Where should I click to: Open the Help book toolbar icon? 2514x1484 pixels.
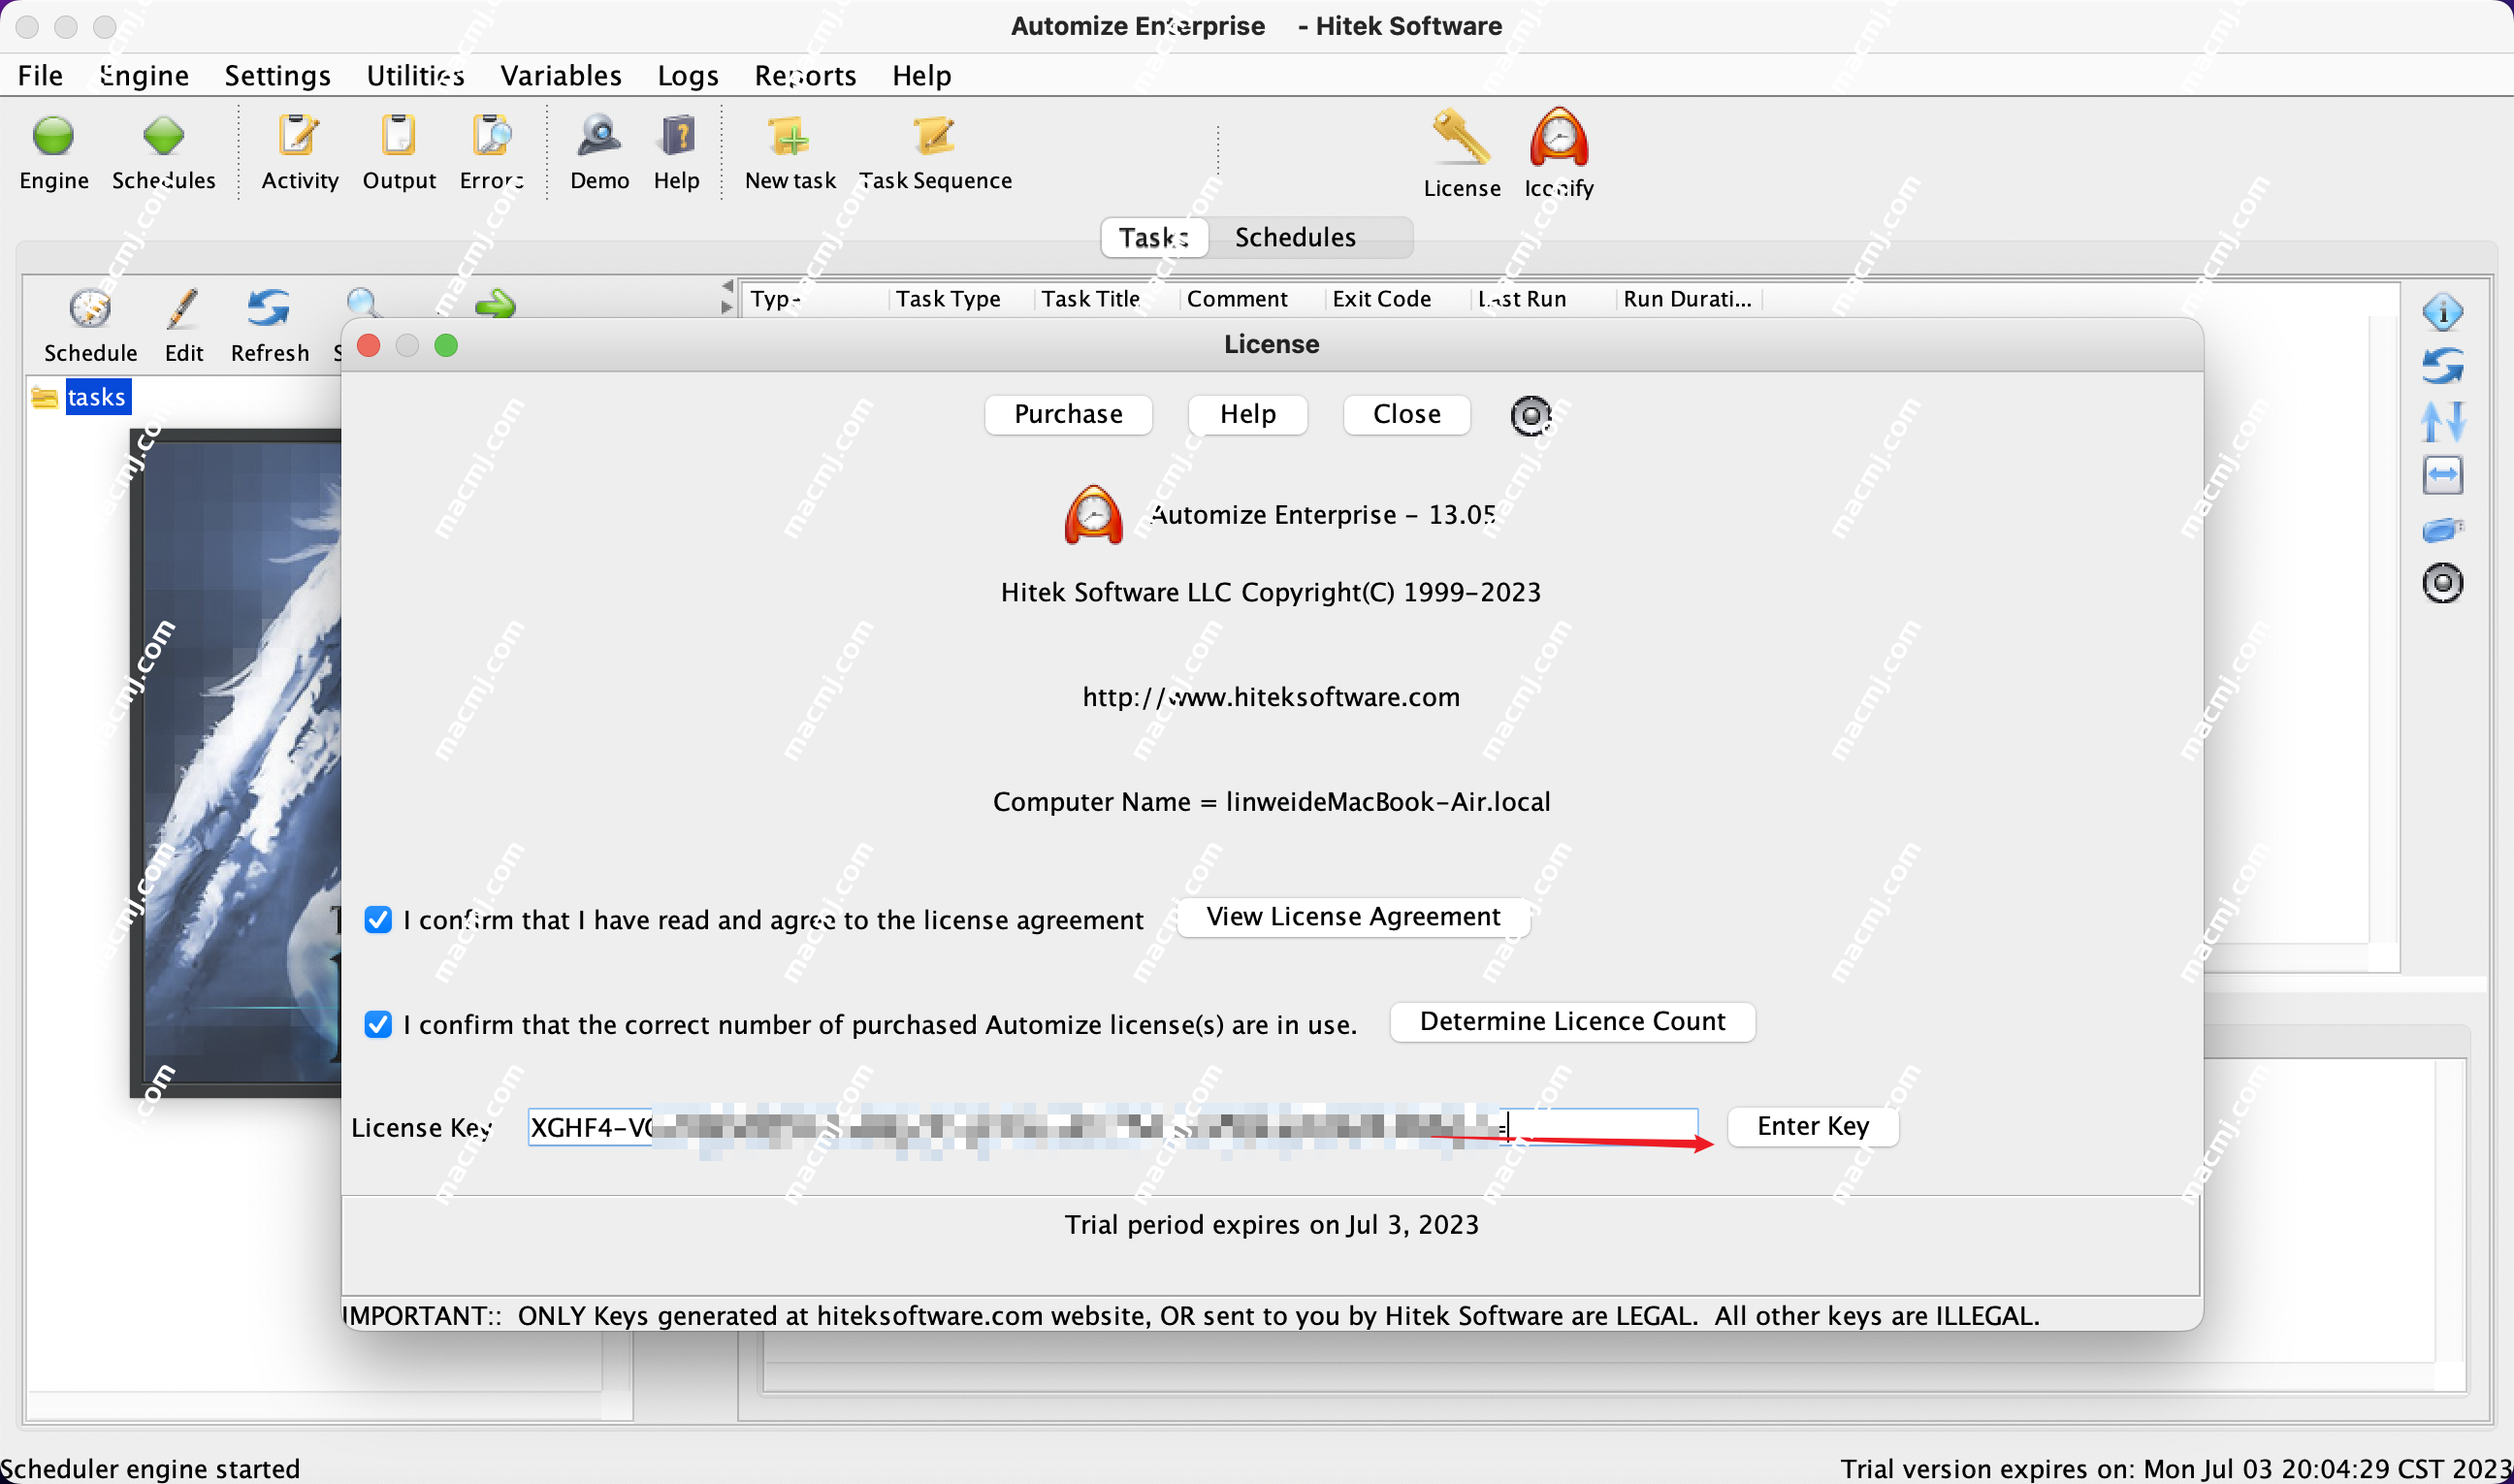coord(677,136)
